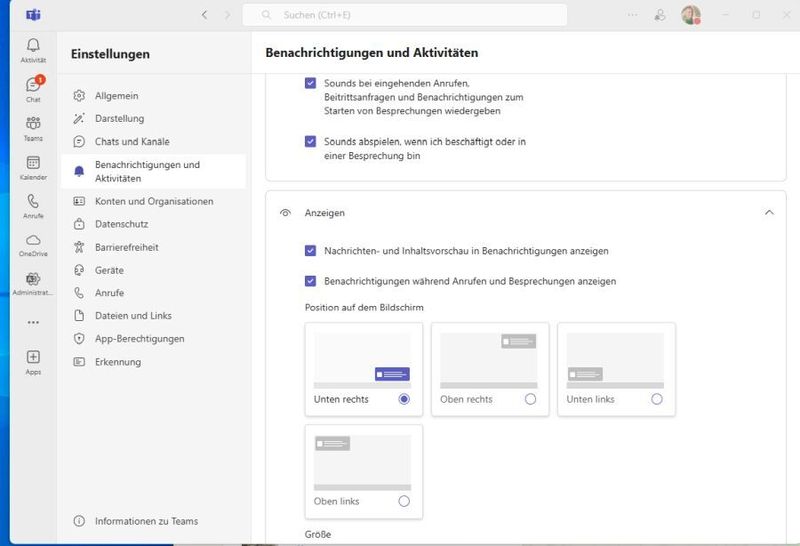
Task: Click the profile avatar picture
Action: (x=690, y=15)
